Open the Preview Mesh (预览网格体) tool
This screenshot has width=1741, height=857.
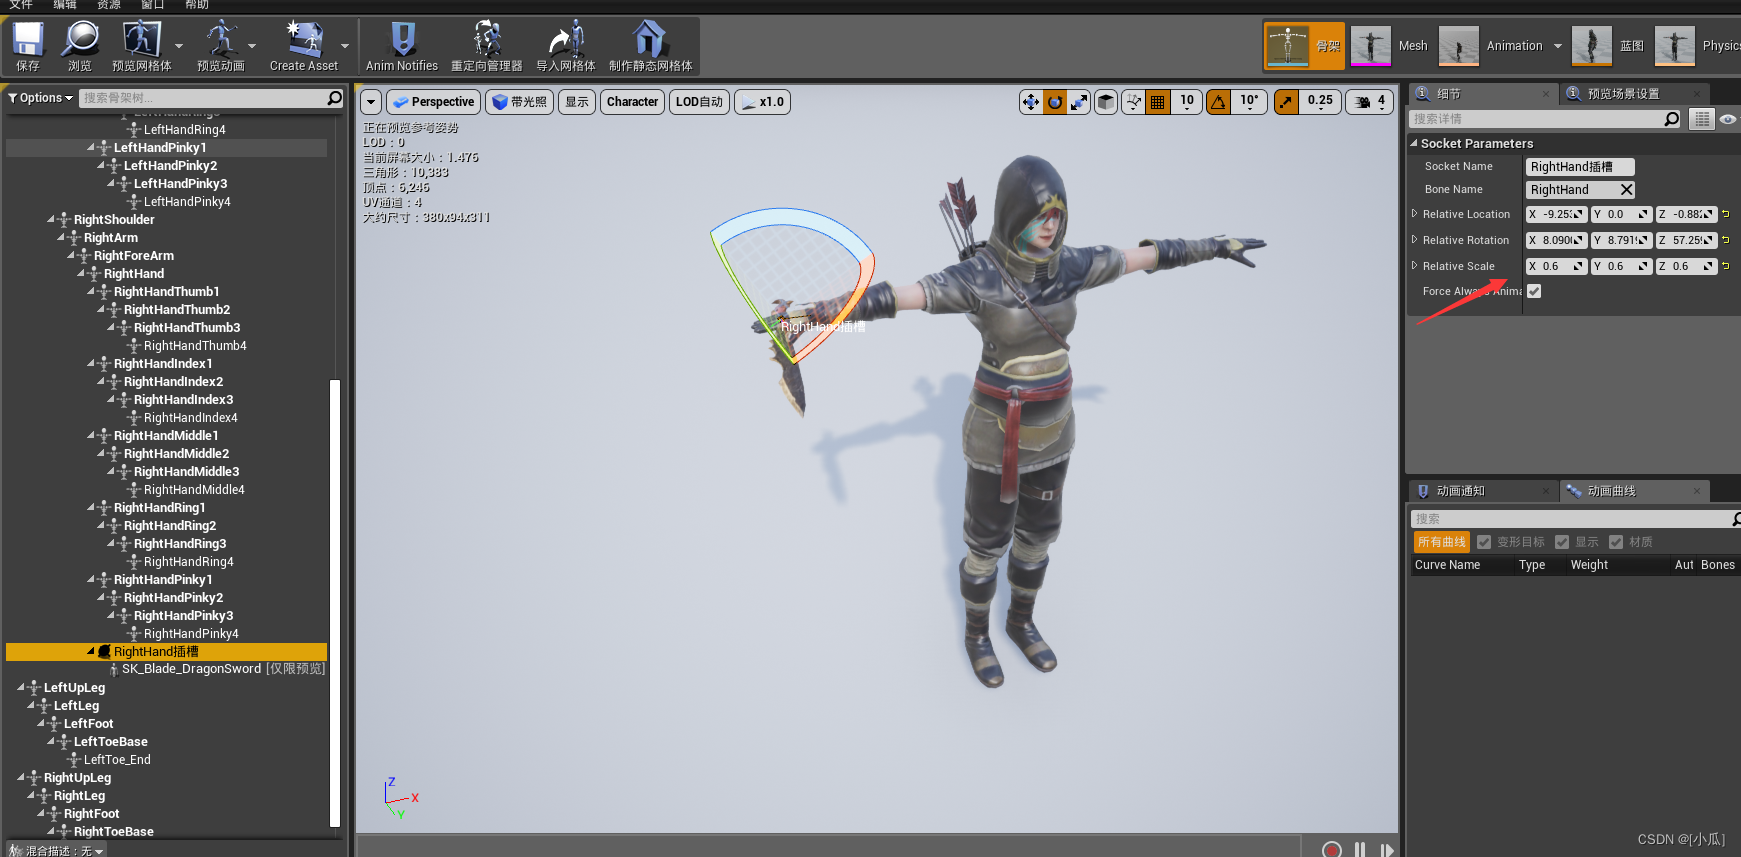click(141, 40)
